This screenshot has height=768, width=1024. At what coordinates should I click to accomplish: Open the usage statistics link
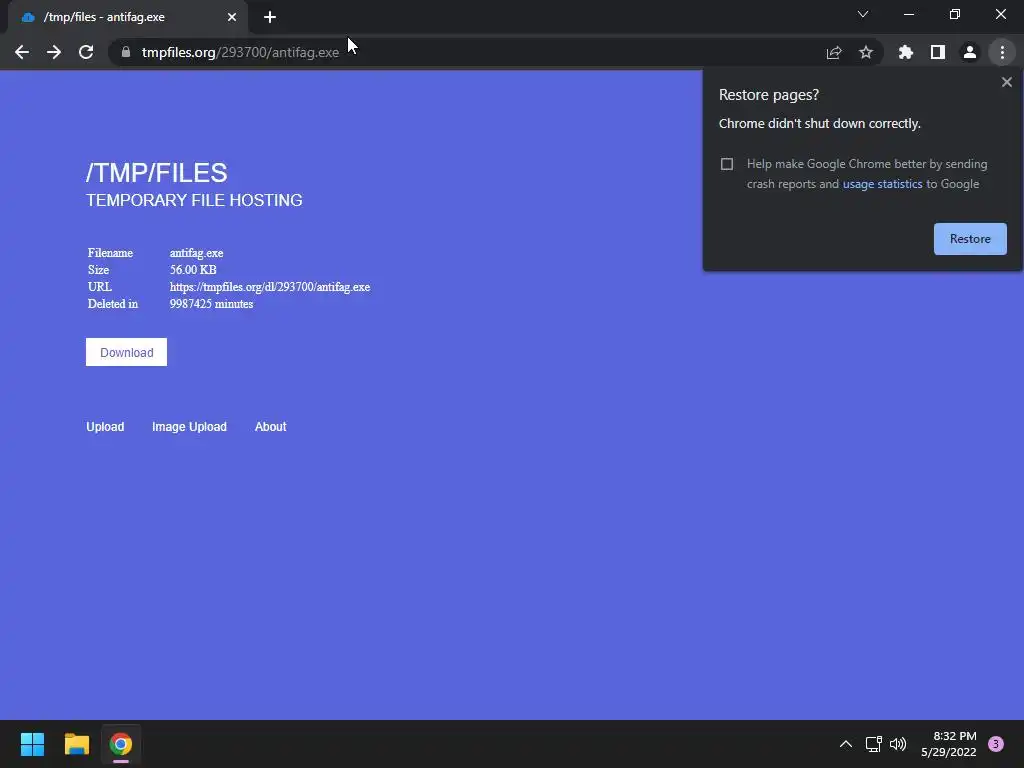click(882, 184)
